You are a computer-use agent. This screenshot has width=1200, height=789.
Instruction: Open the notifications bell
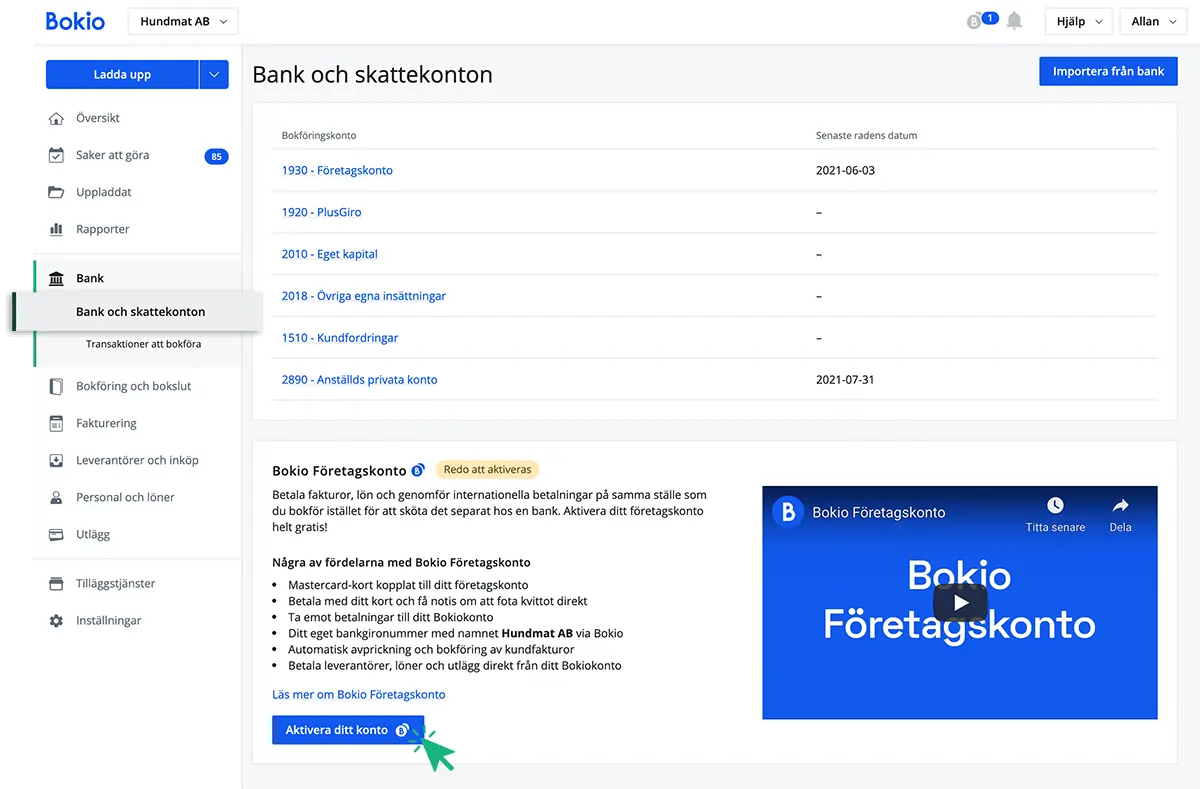pos(1014,21)
